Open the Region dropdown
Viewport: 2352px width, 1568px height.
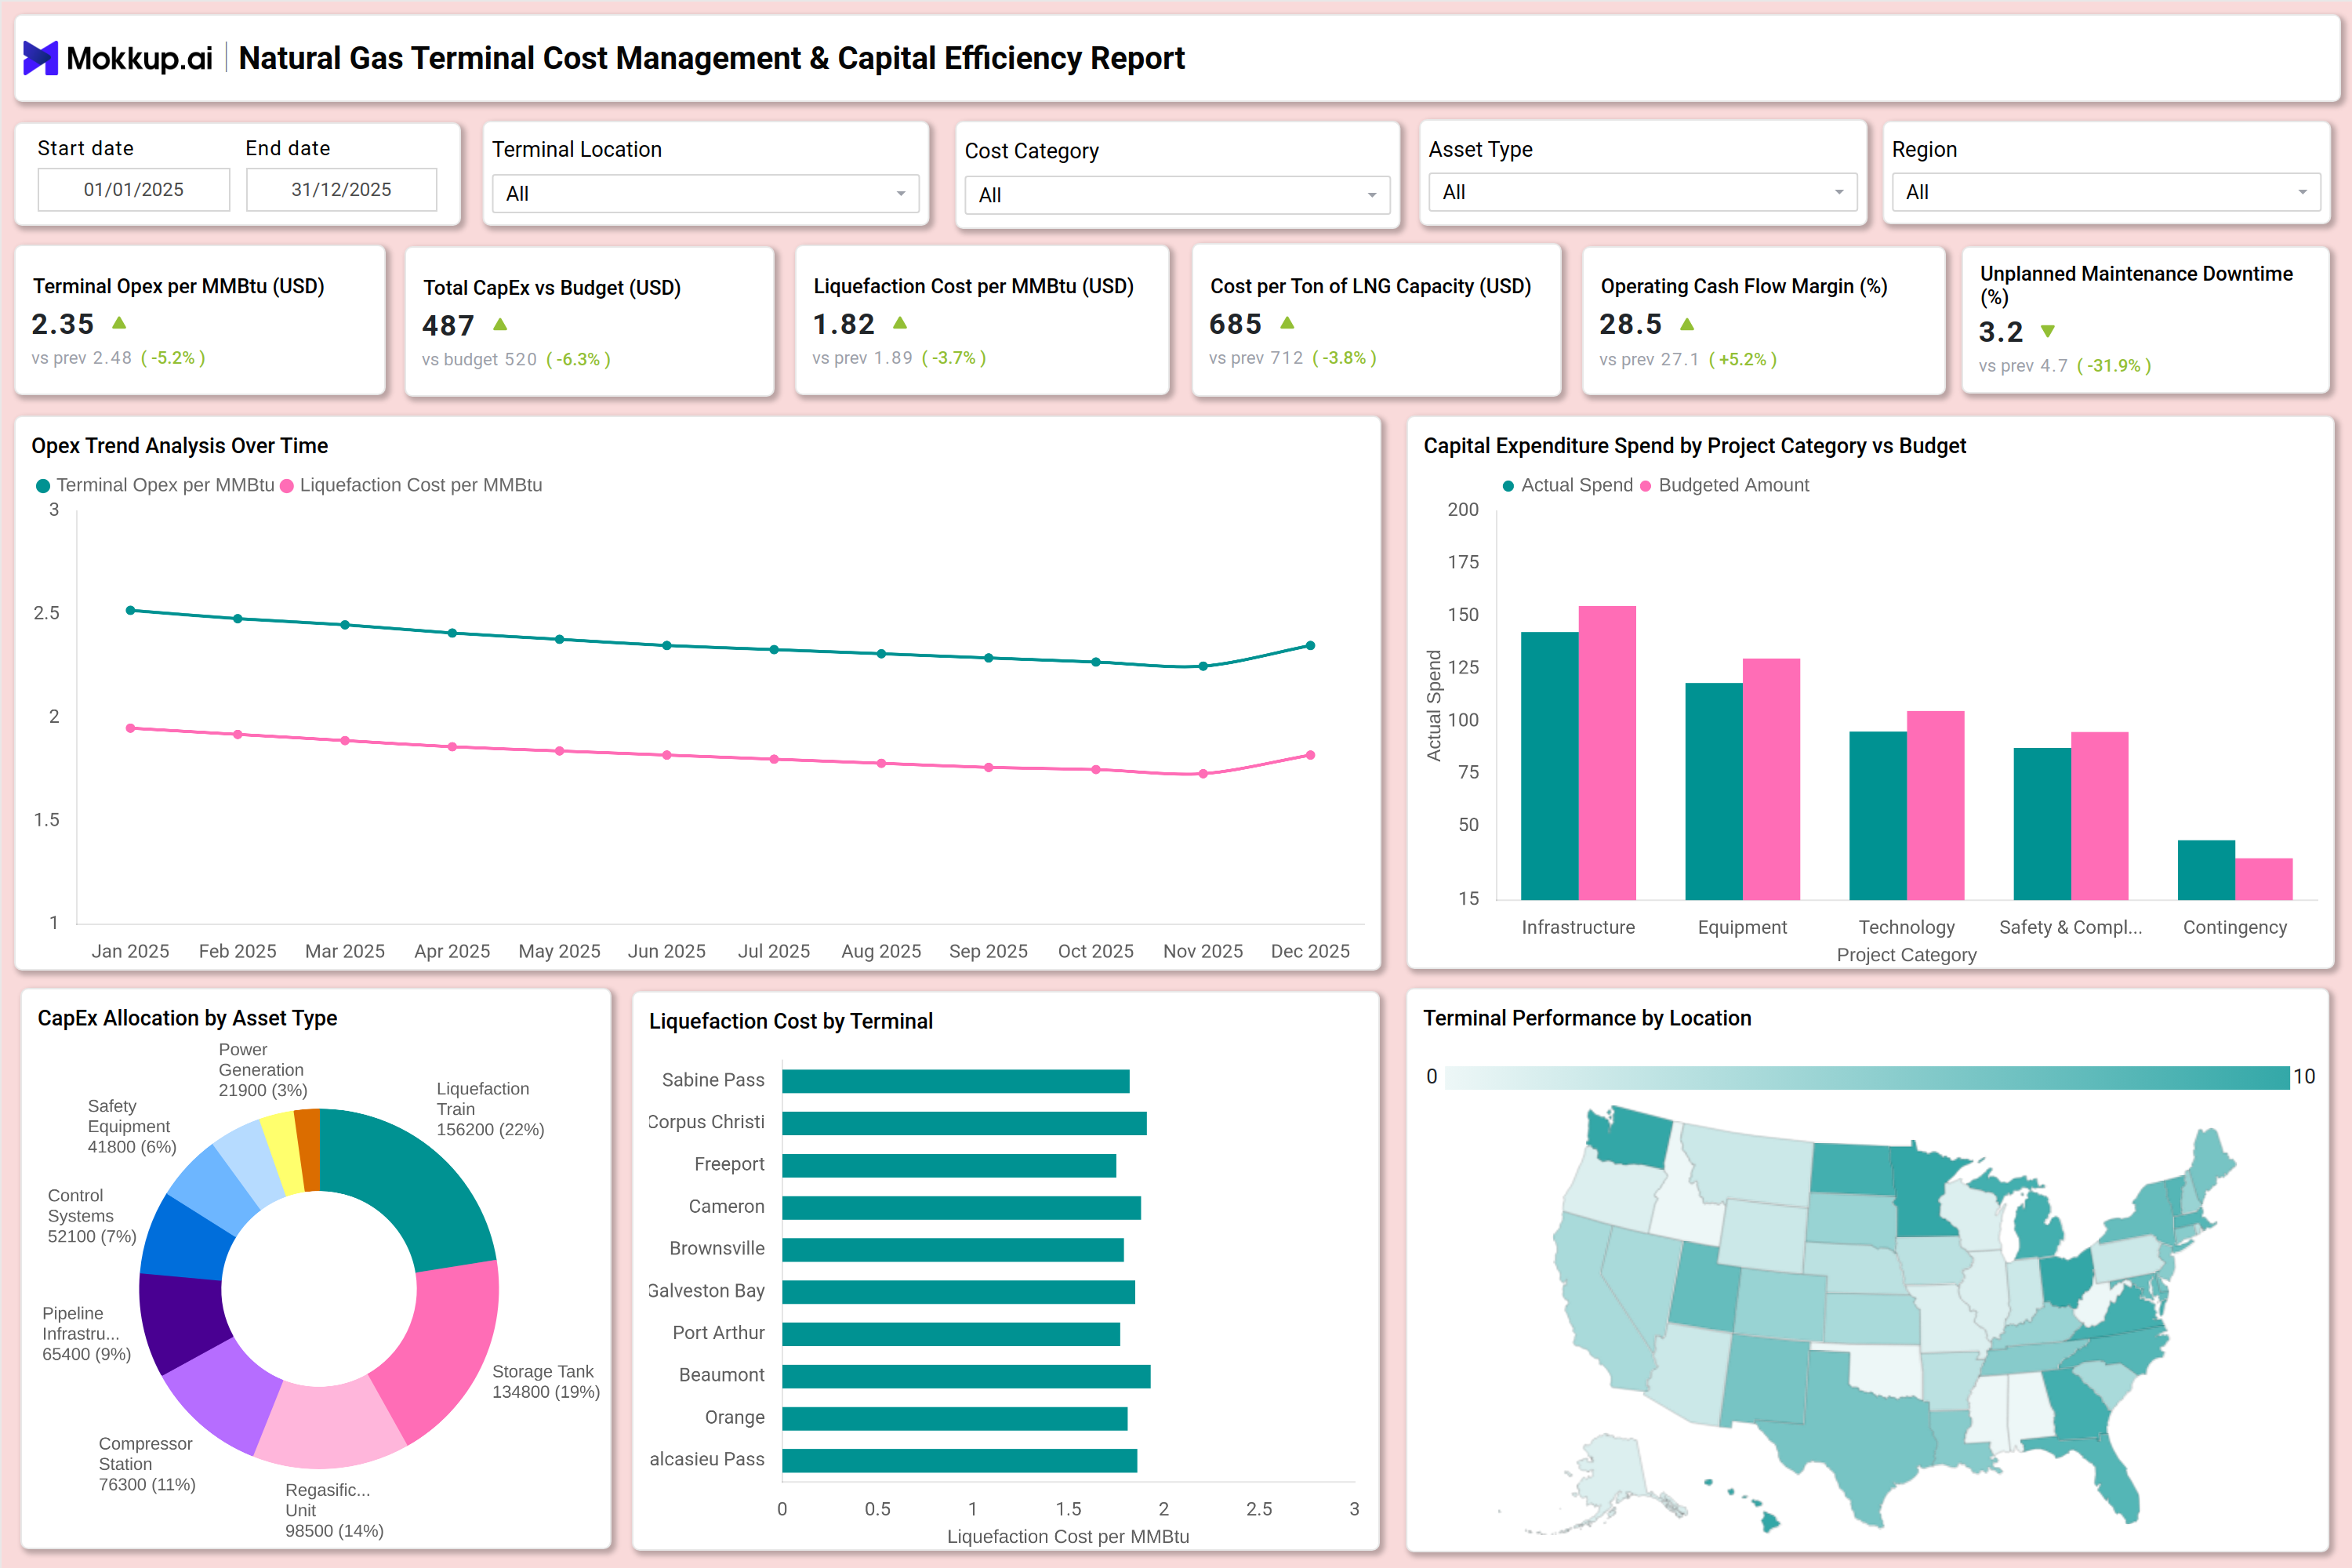[2106, 192]
